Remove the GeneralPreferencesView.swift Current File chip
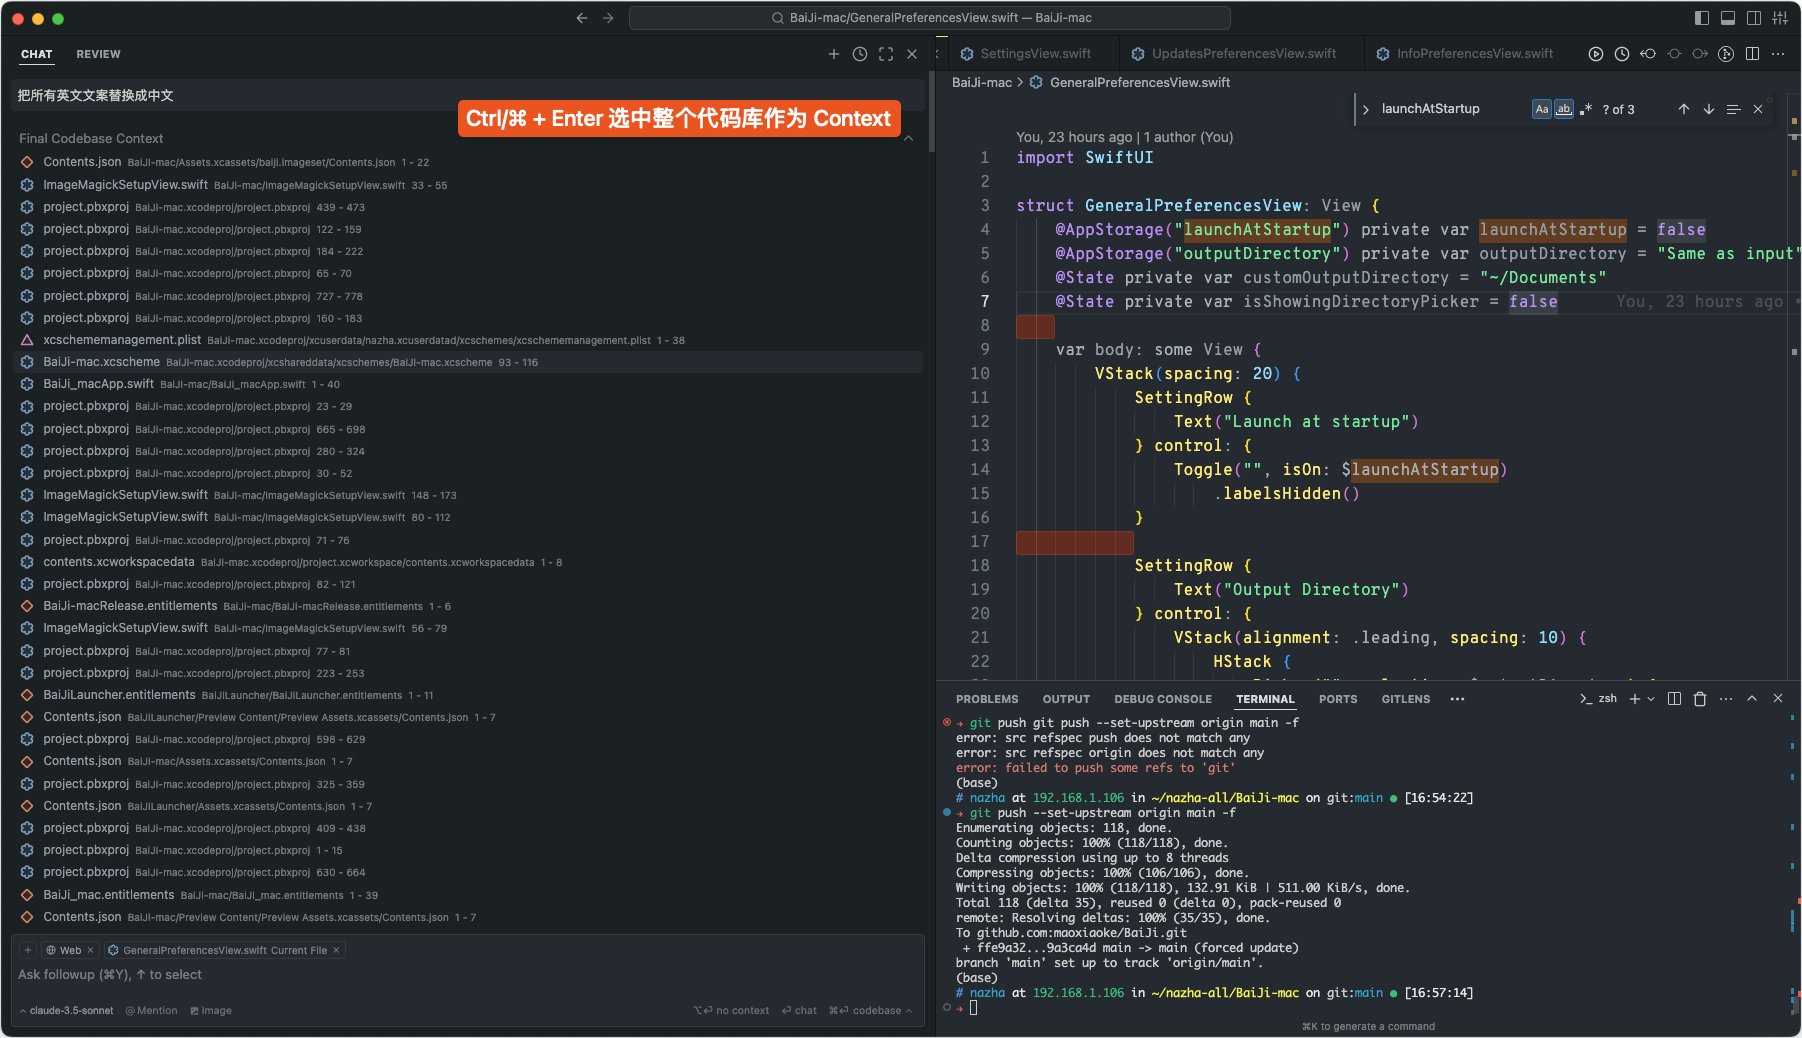Image resolution: width=1802 pixels, height=1038 pixels. (336, 951)
